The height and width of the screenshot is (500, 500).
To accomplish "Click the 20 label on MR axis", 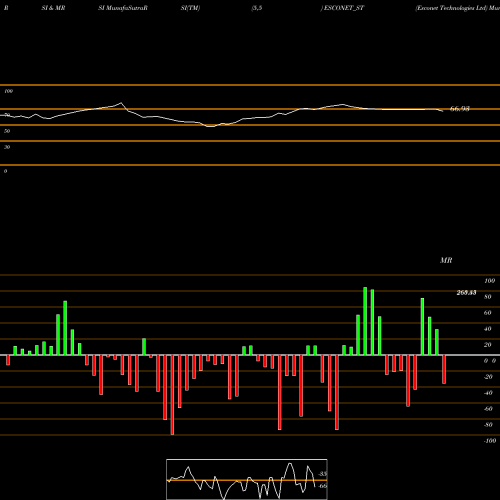I will (488, 345).
